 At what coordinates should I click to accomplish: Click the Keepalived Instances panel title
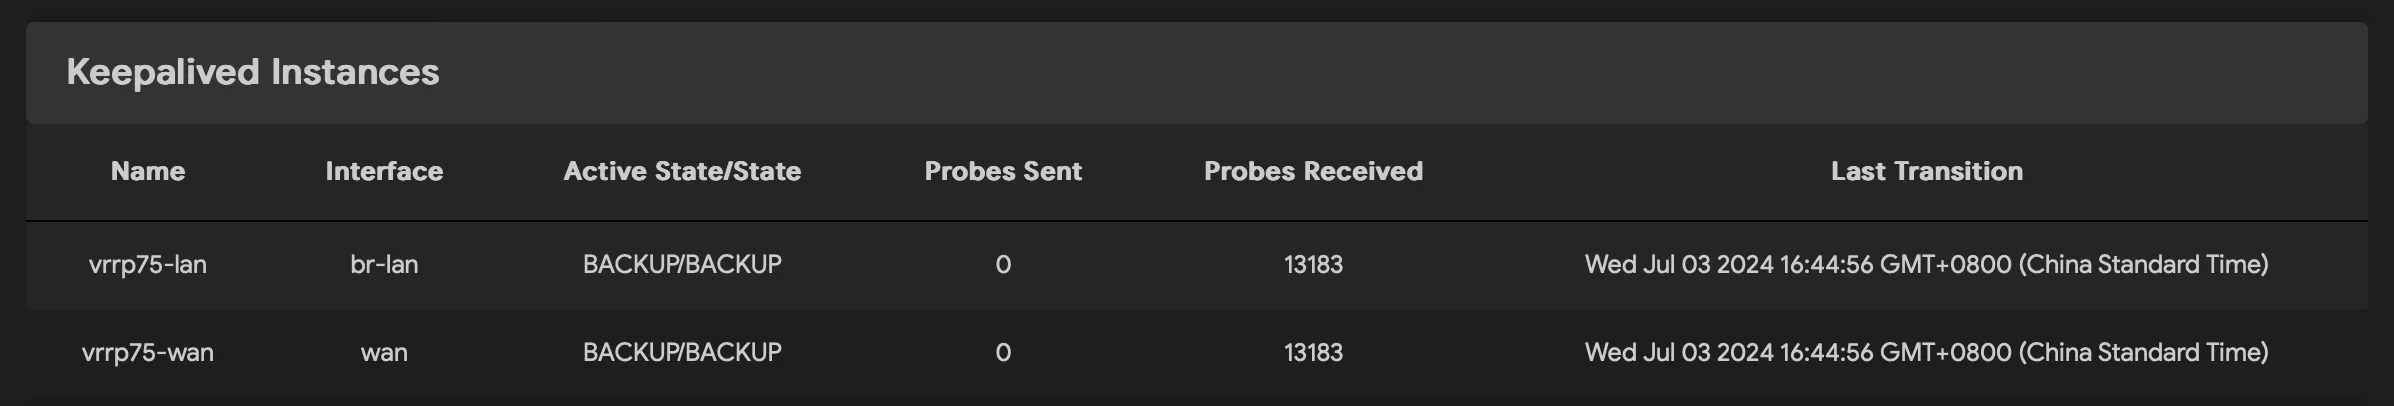pyautogui.click(x=252, y=72)
